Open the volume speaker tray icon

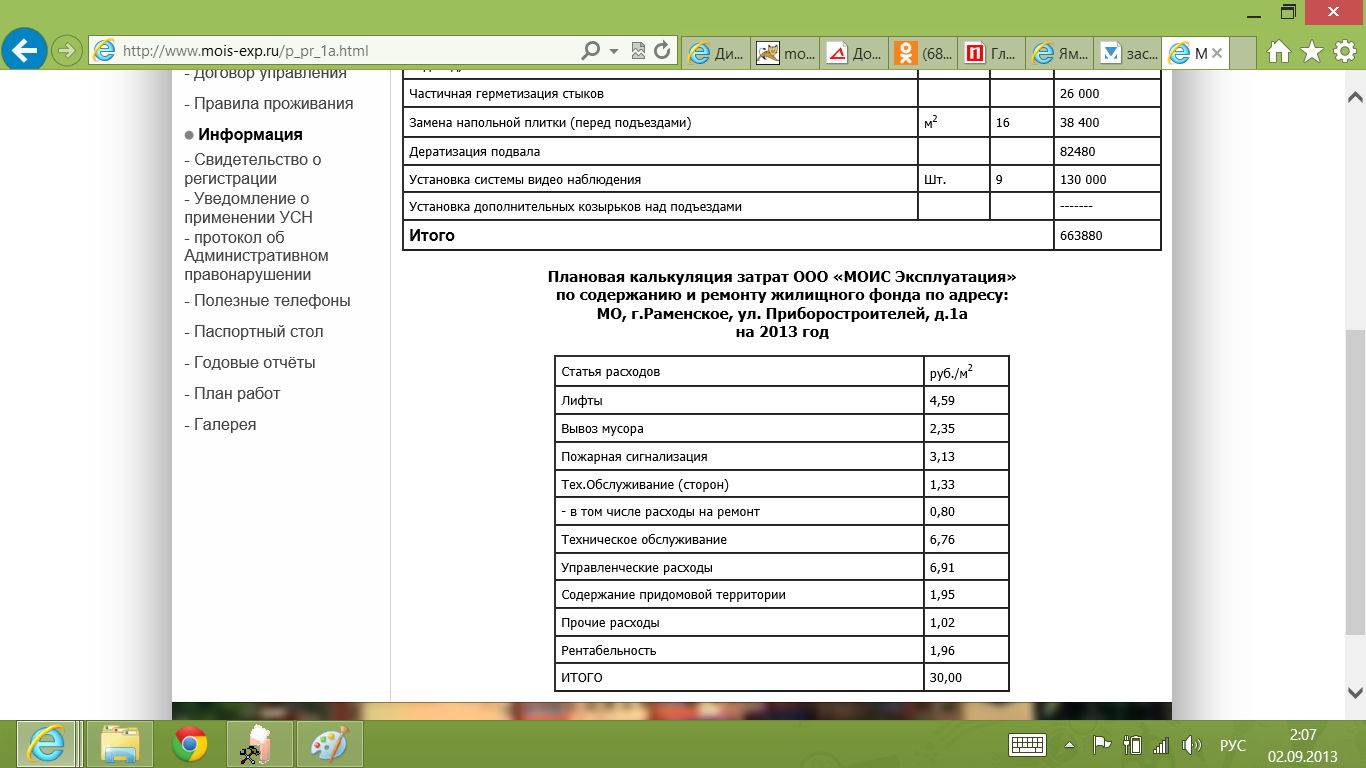point(1191,745)
